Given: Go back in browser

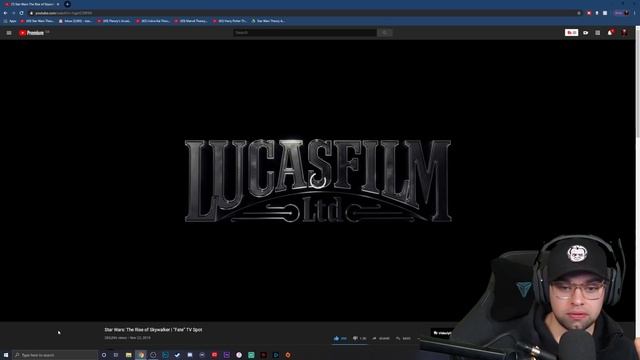Looking at the screenshot, I should tap(5, 13).
